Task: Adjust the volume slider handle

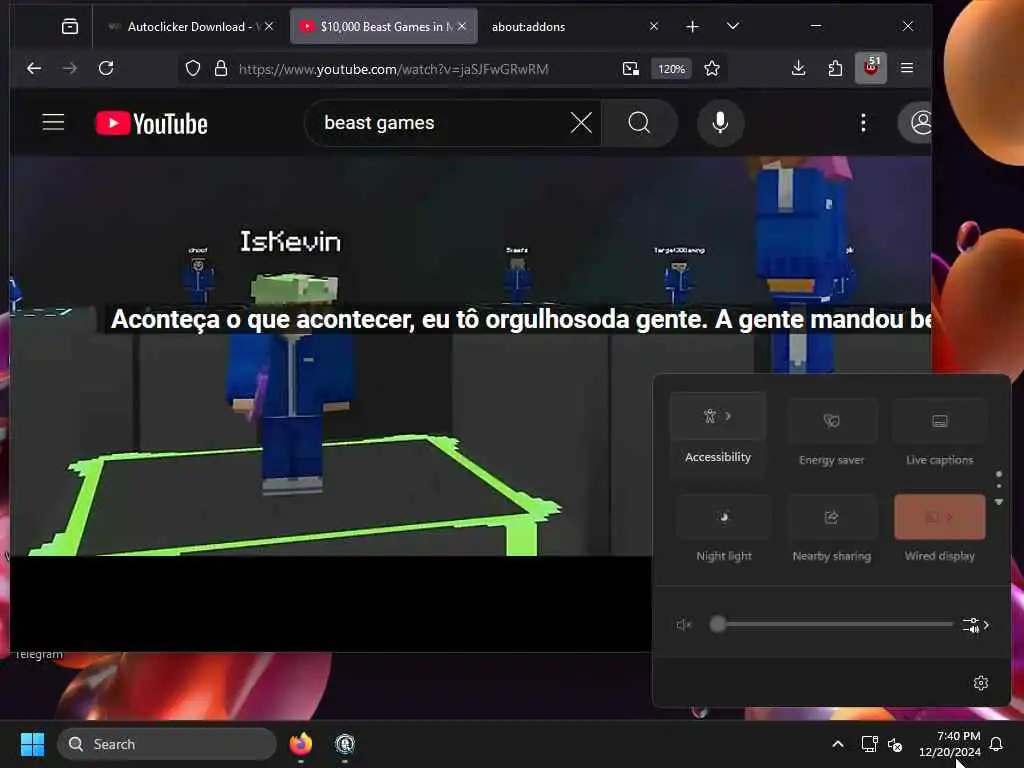Action: click(718, 624)
